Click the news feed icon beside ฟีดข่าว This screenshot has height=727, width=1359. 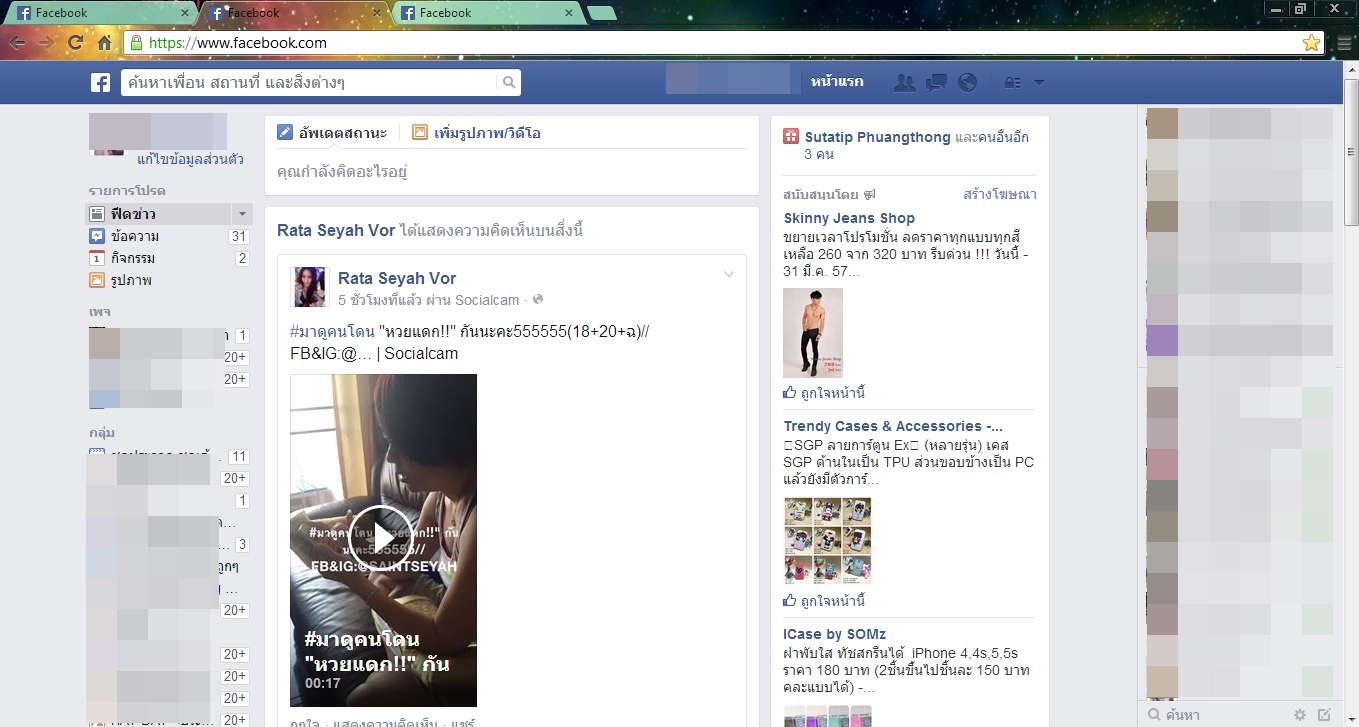pyautogui.click(x=97, y=214)
